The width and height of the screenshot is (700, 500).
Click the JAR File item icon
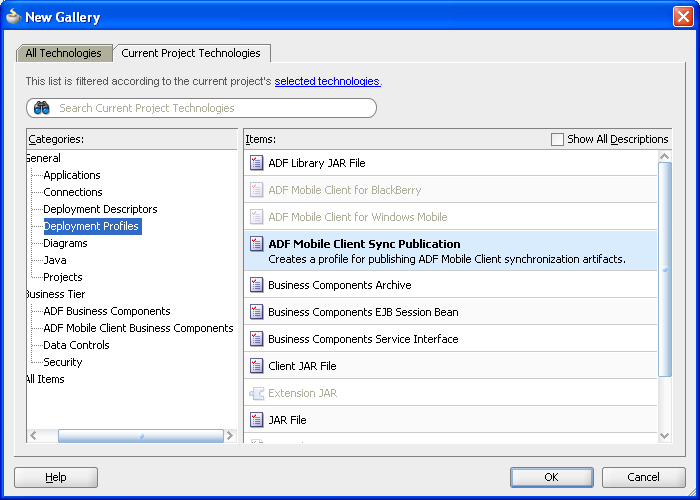[256, 420]
